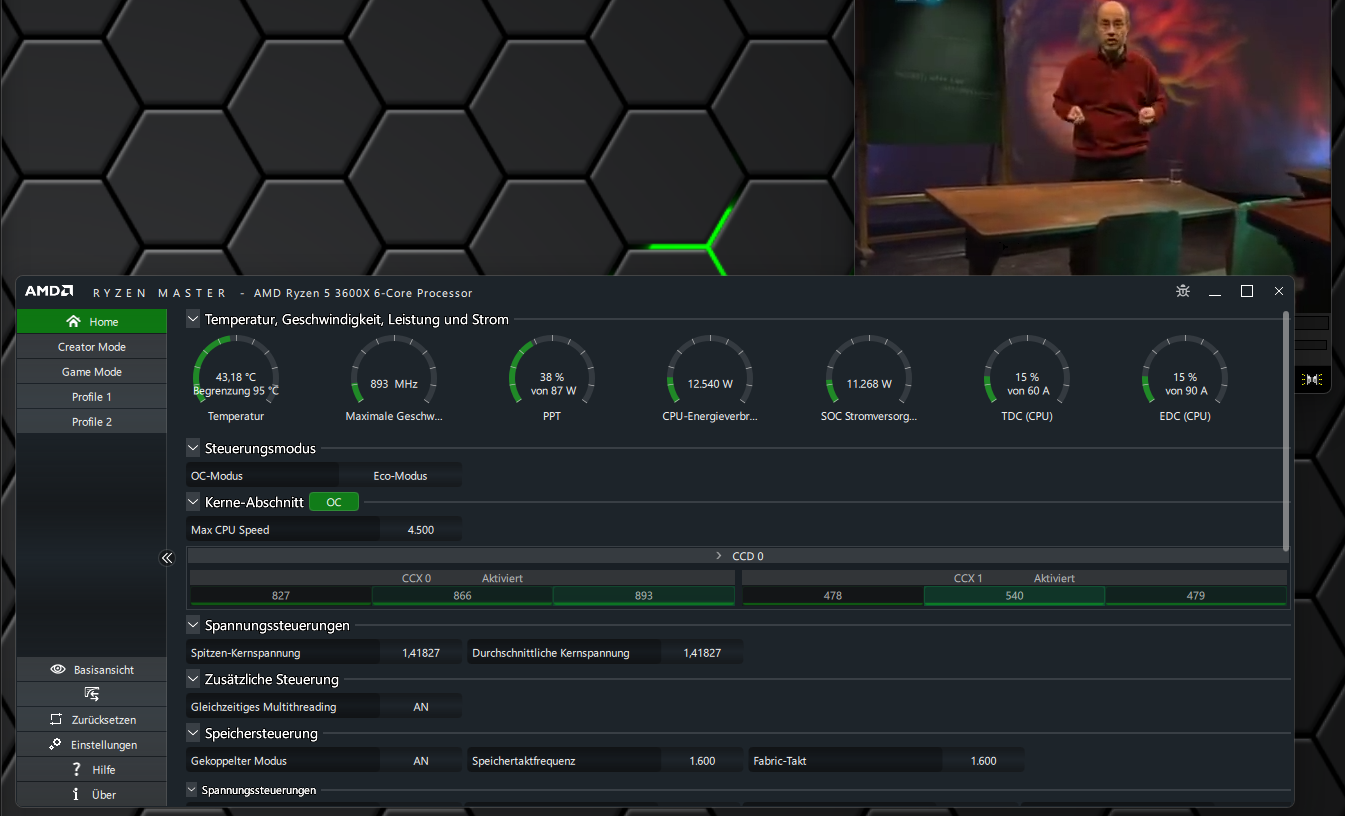Viewport: 1345px width, 816px height.
Task: Open the Über info page
Action: (92, 794)
